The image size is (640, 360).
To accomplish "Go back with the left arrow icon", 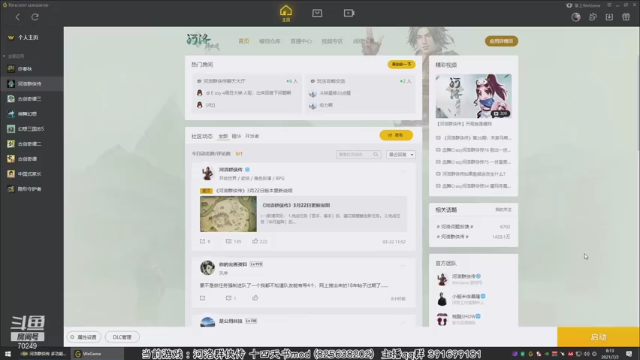I will pyautogui.click(x=18, y=17).
